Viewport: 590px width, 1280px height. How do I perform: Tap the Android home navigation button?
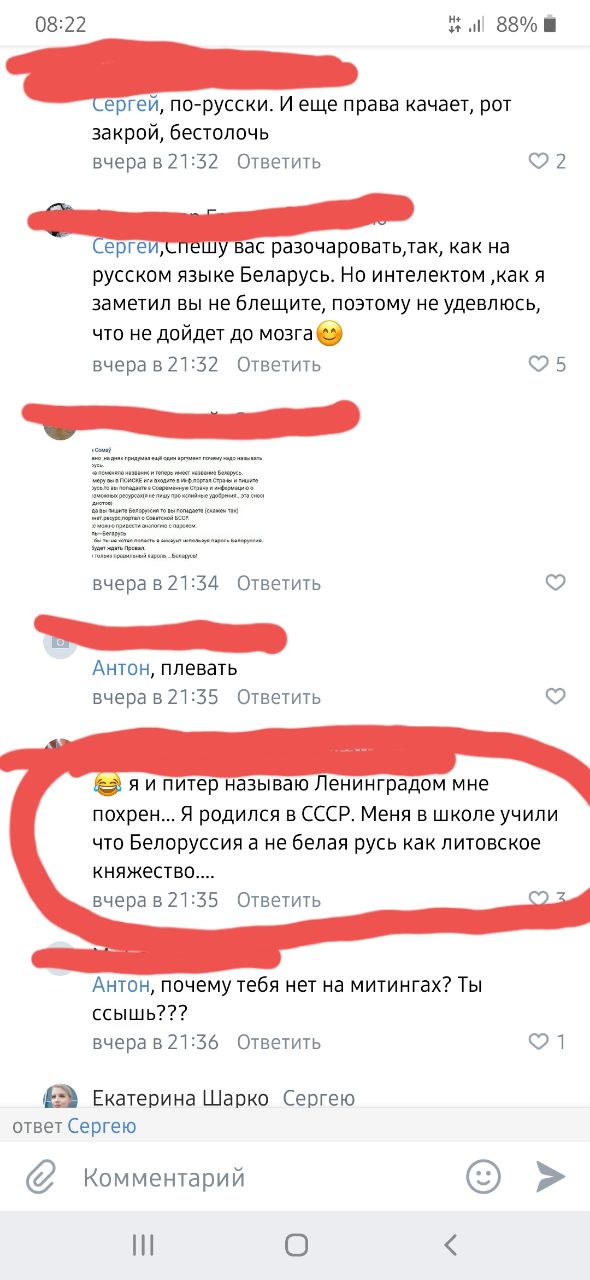click(296, 1244)
